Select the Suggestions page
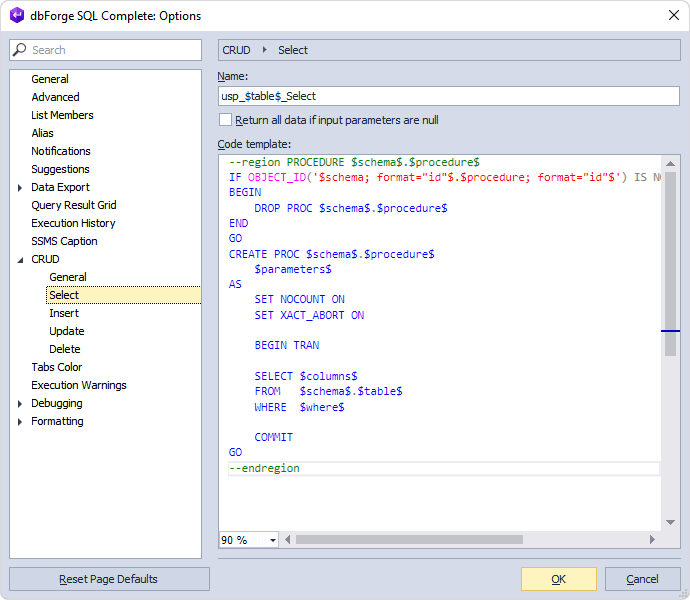The image size is (690, 600). [60, 169]
